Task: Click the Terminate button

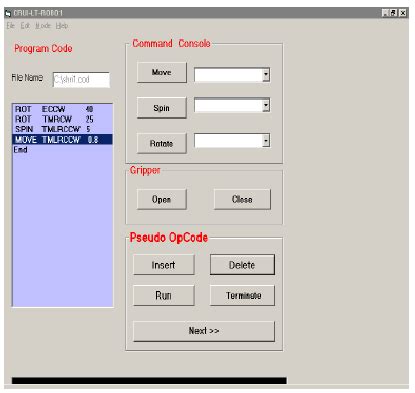Action: [242, 295]
